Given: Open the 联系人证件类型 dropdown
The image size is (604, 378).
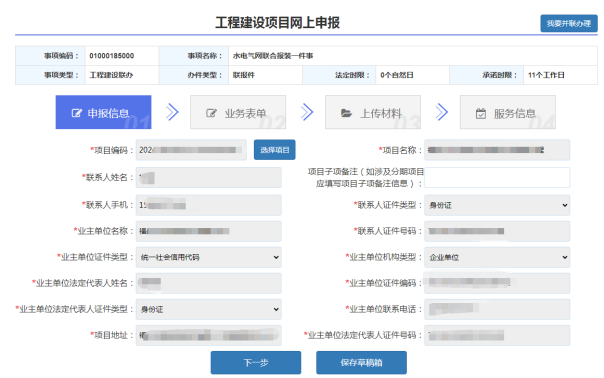Looking at the screenshot, I should coord(497,205).
